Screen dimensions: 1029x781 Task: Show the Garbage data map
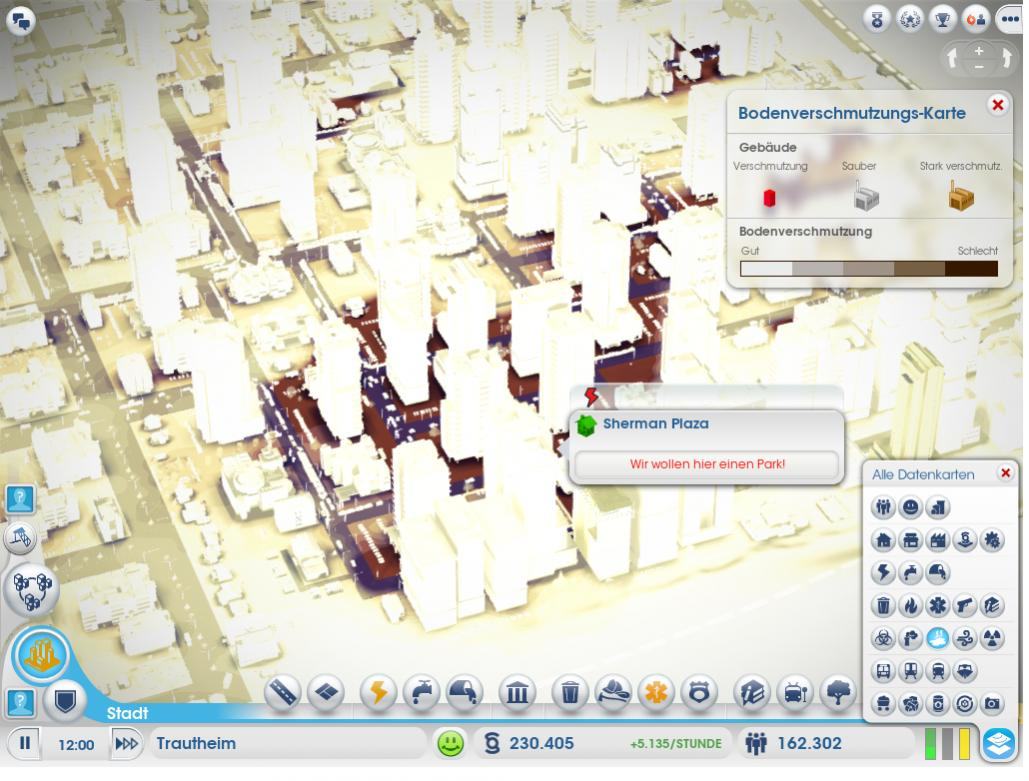(x=883, y=605)
